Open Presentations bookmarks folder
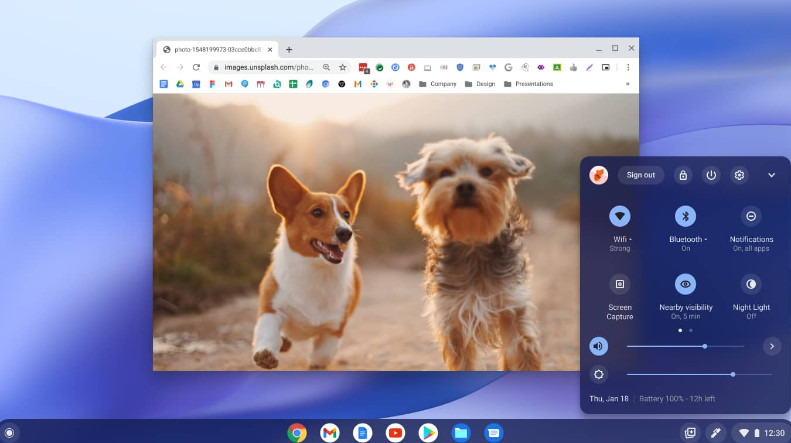 (x=528, y=84)
